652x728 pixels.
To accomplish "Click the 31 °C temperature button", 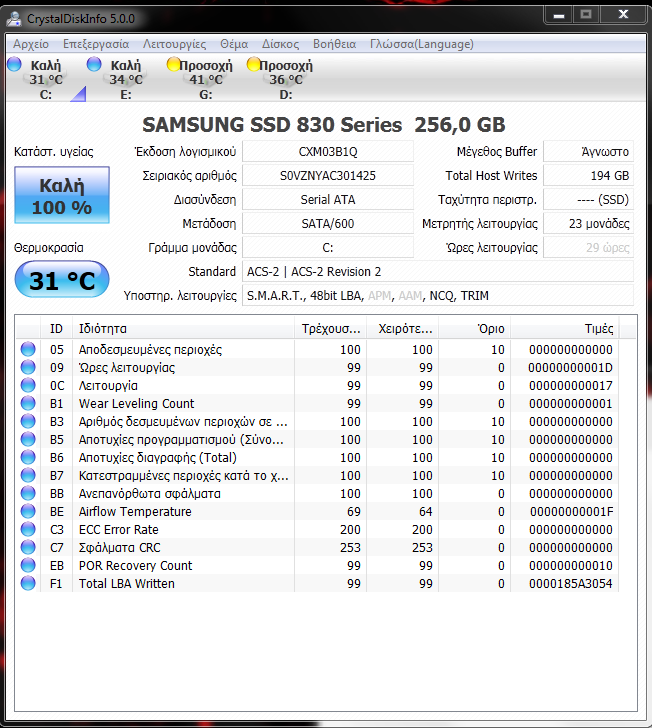I will [62, 280].
